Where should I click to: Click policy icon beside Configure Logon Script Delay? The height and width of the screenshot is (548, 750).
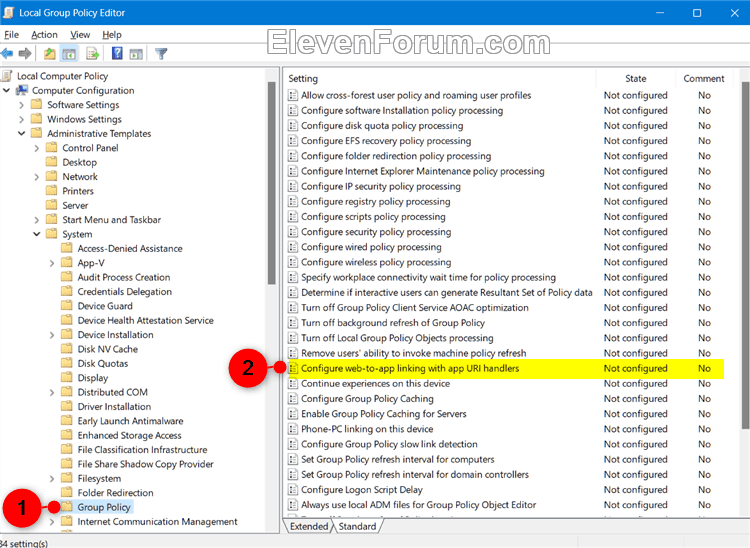[293, 490]
